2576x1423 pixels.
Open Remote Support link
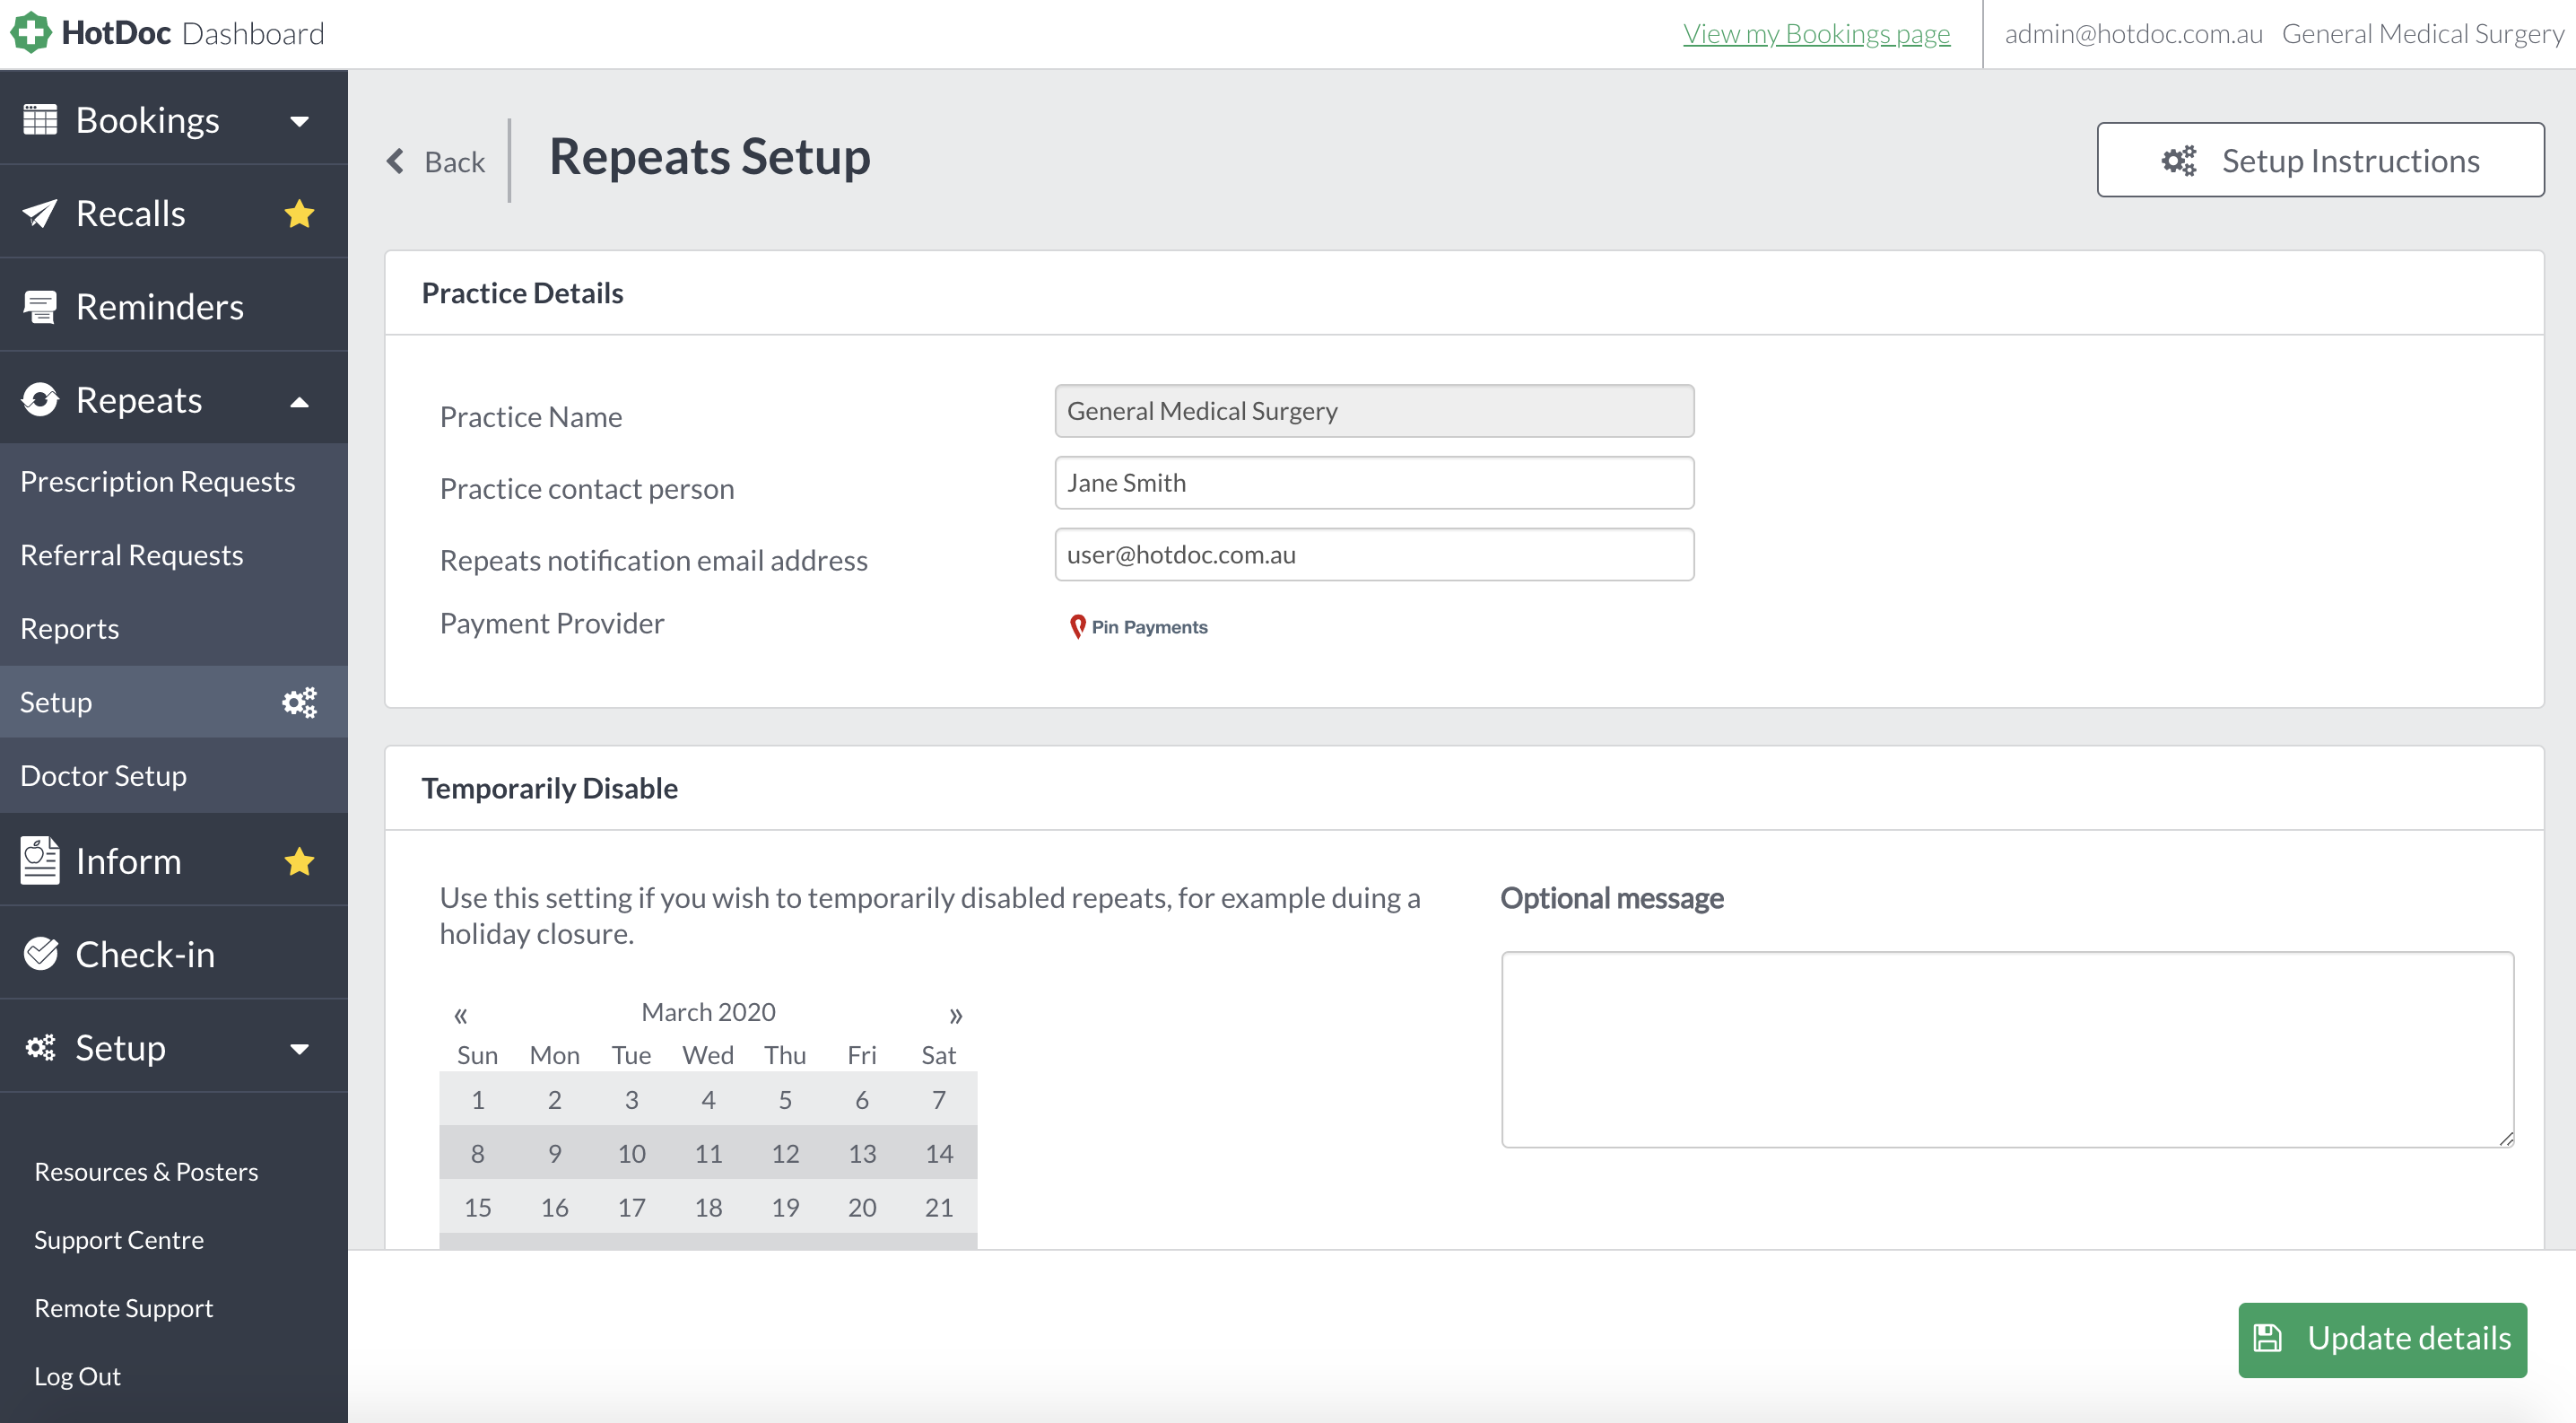point(124,1307)
